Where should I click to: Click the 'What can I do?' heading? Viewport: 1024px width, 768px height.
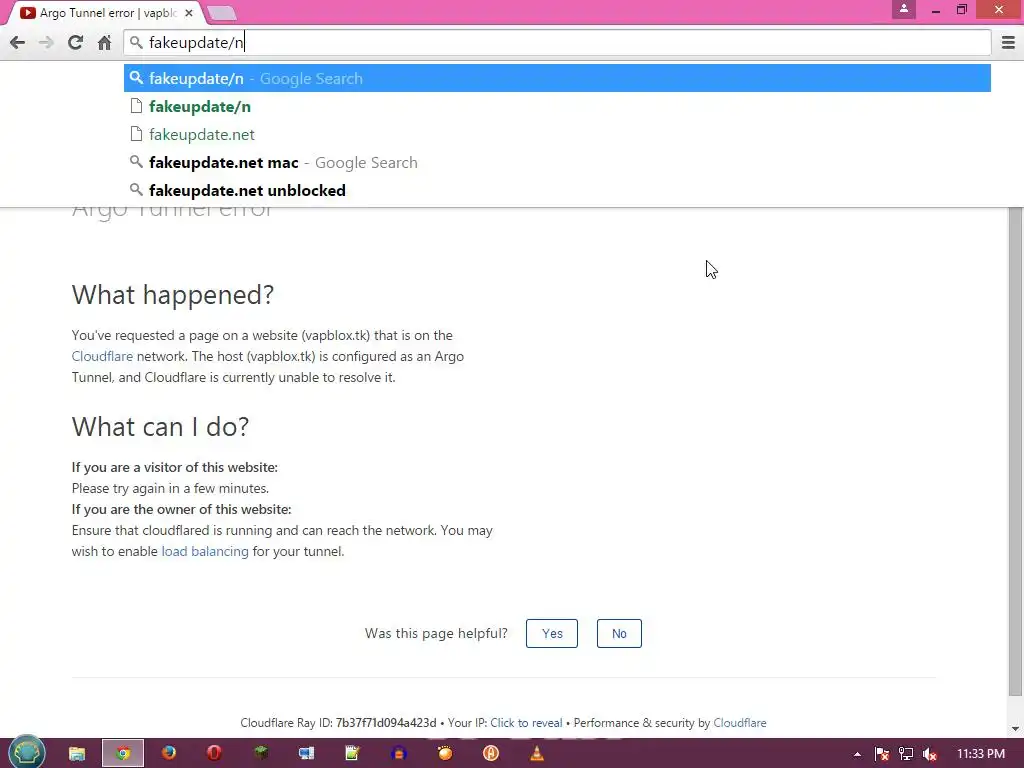tap(160, 426)
